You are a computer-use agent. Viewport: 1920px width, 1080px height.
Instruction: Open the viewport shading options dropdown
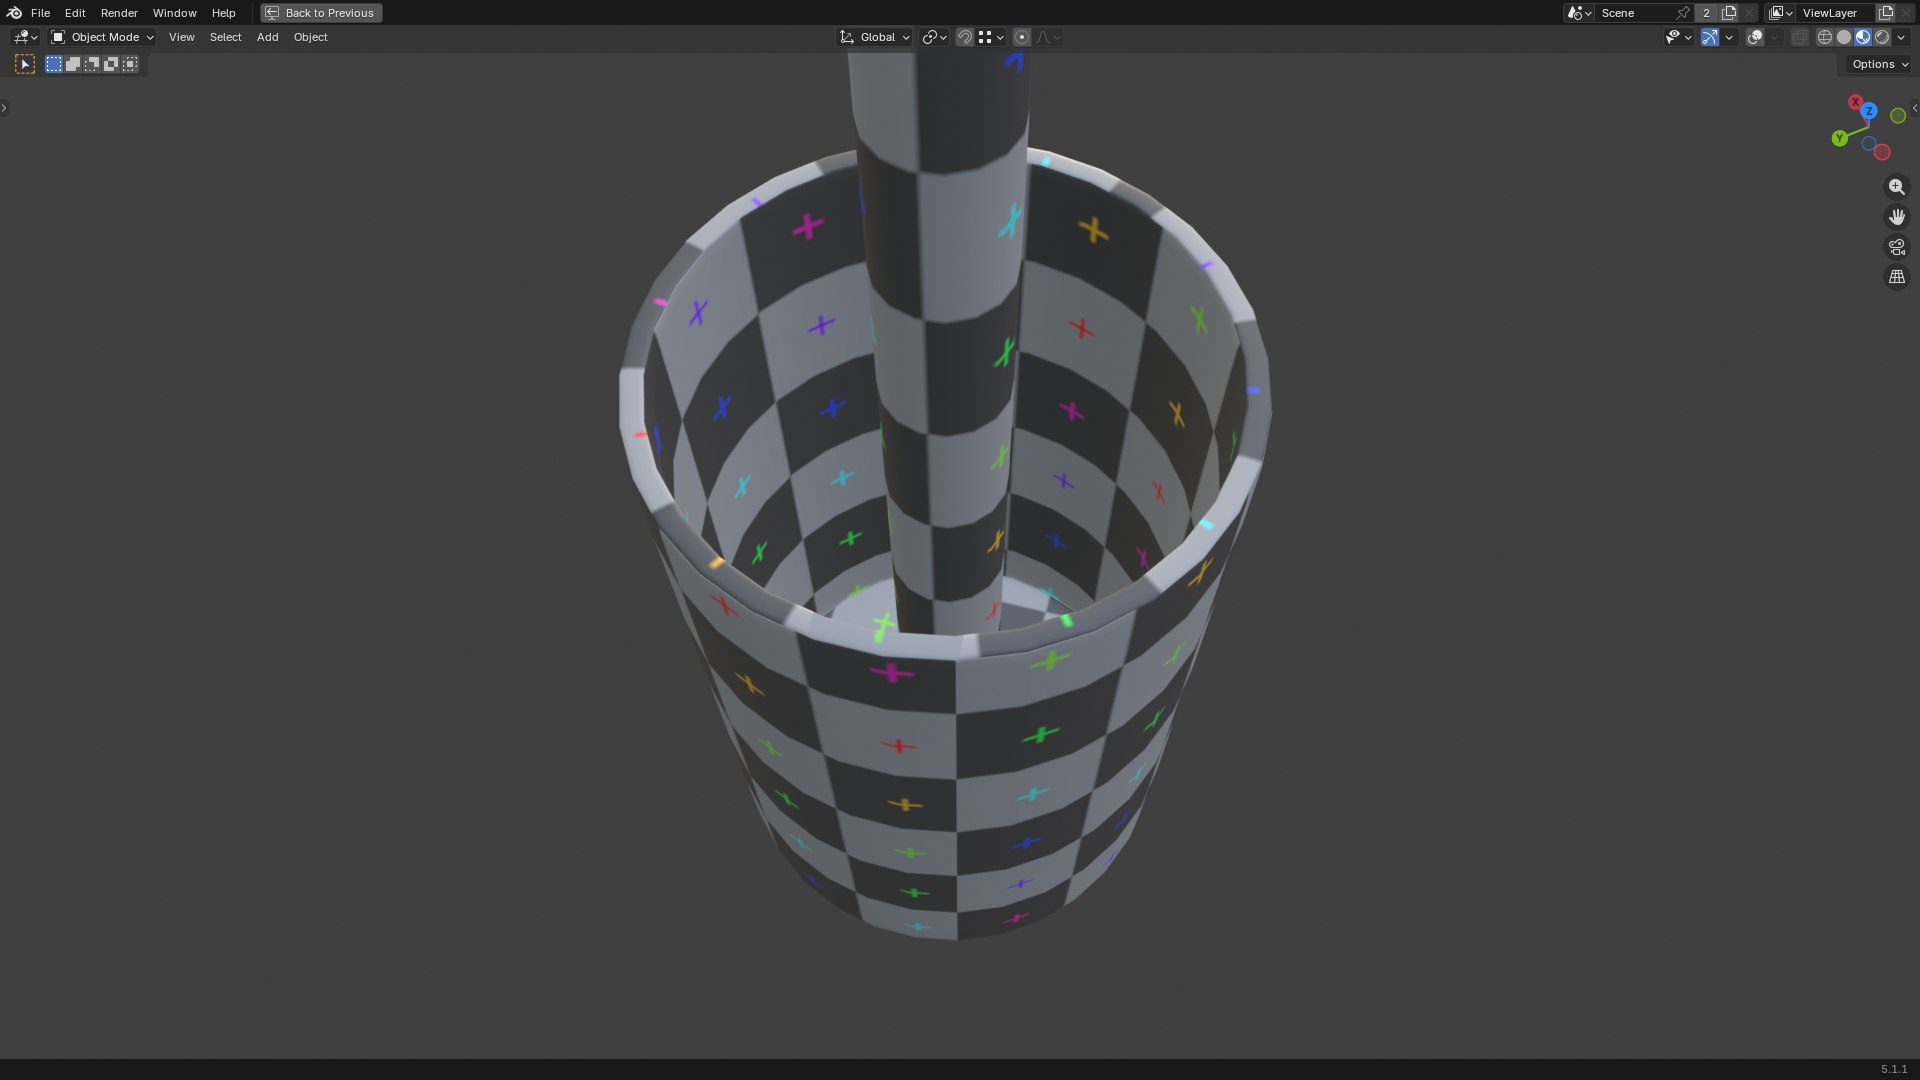point(1901,37)
